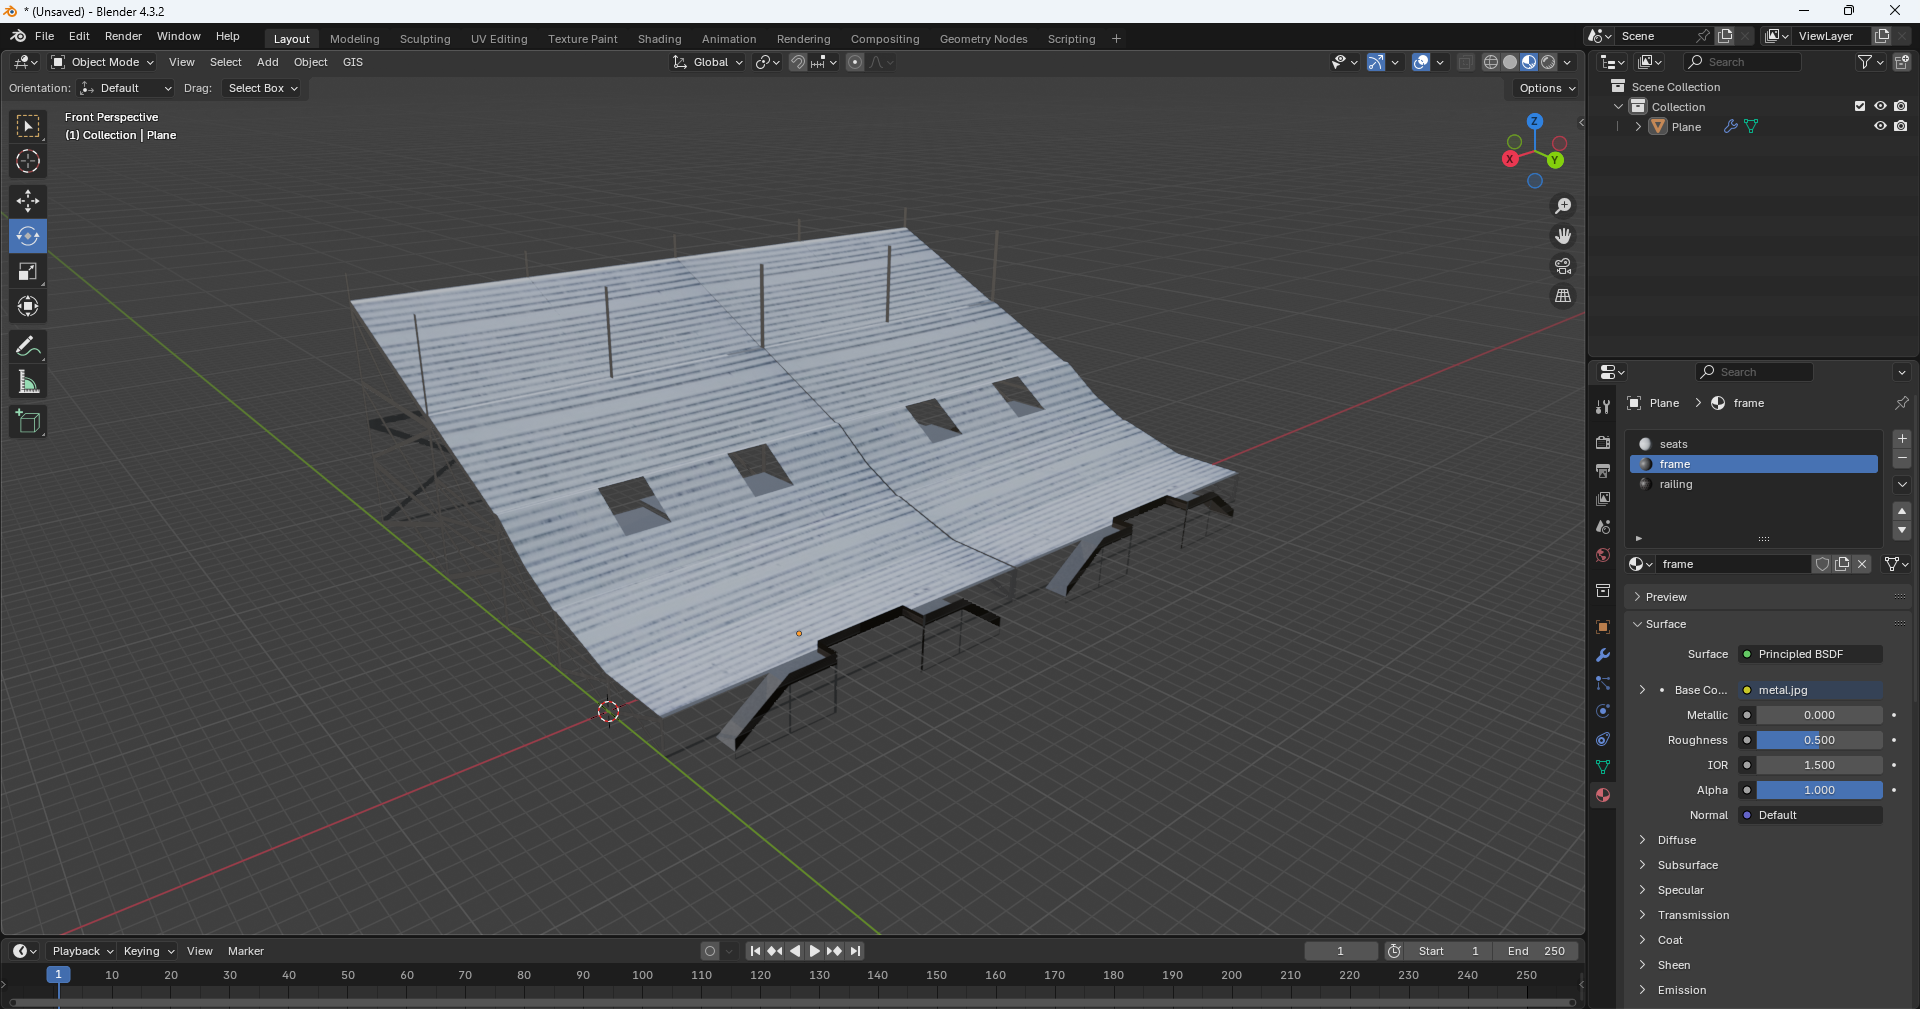The image size is (1920, 1009).
Task: Select the railing material slot
Action: [1675, 484]
